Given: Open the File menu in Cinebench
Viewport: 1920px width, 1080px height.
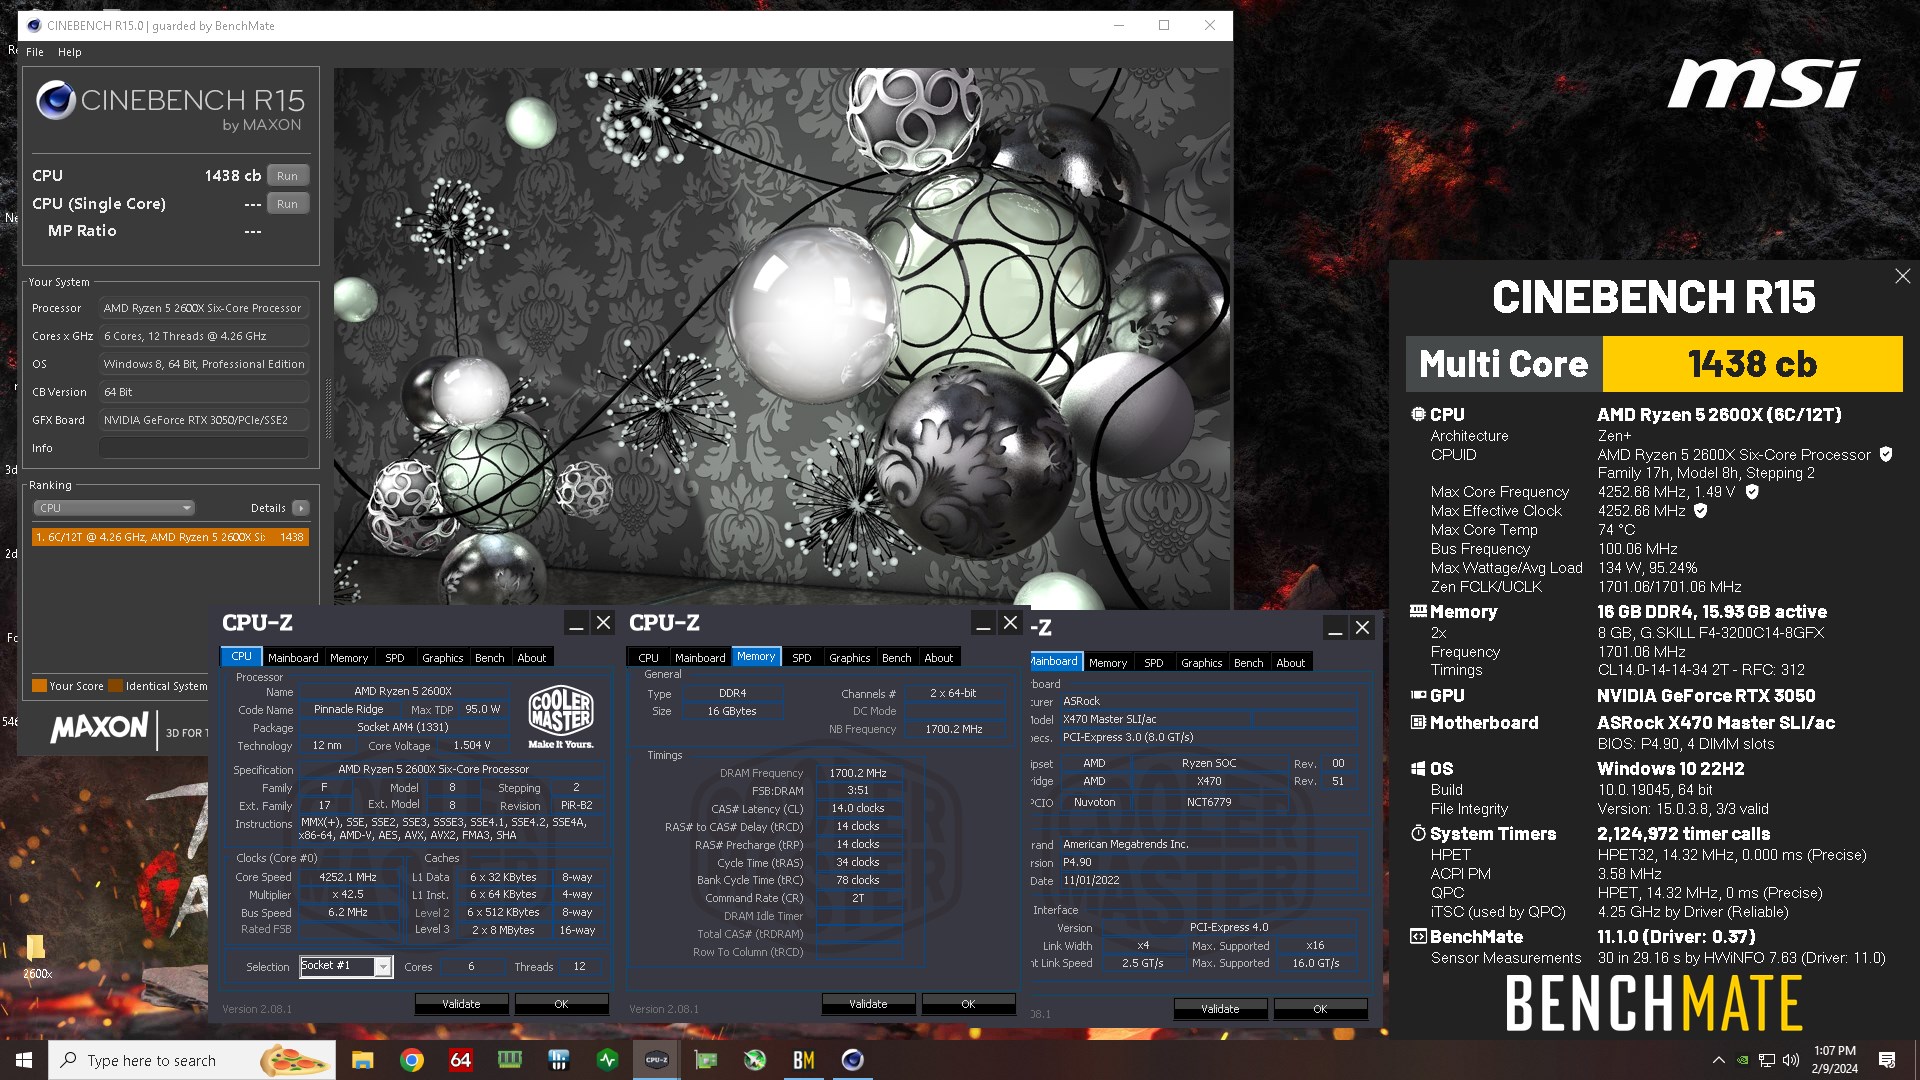Looking at the screenshot, I should tap(35, 52).
